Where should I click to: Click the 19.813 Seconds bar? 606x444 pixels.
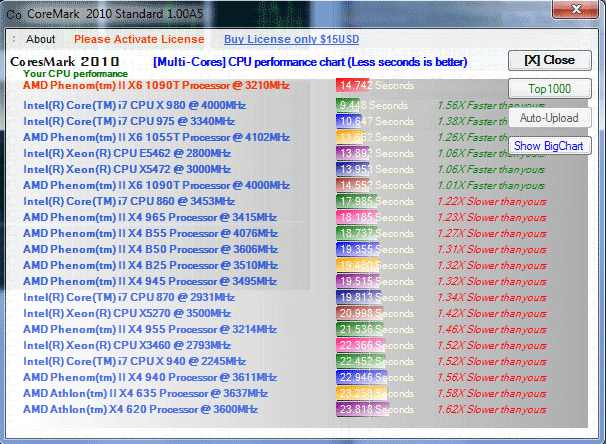tap(359, 298)
